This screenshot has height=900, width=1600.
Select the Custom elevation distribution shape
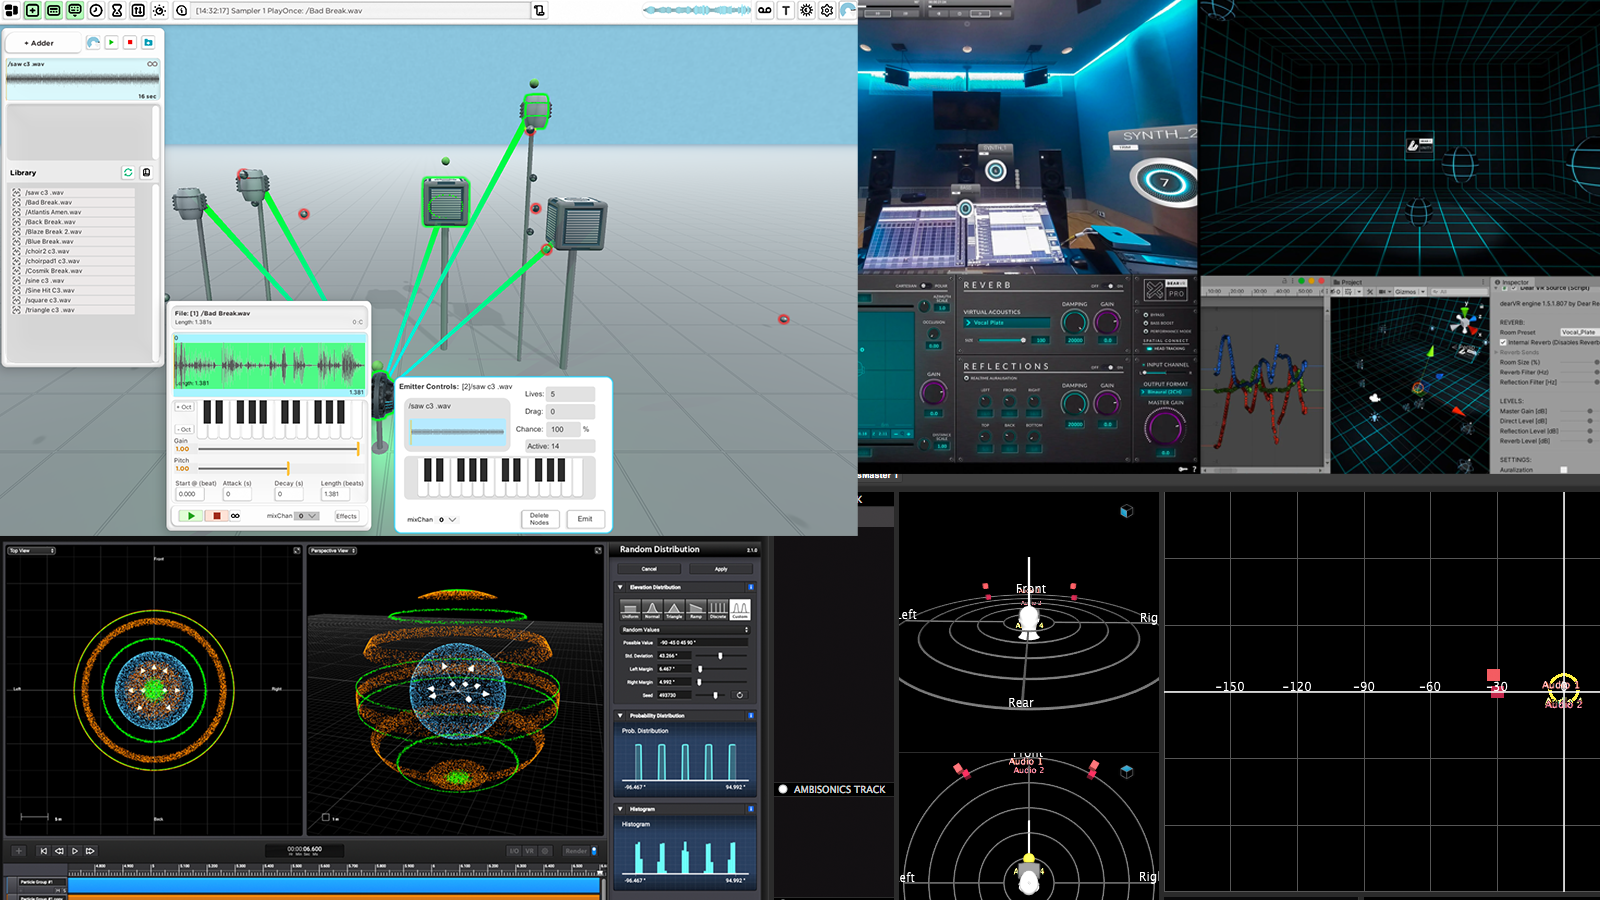pyautogui.click(x=740, y=609)
